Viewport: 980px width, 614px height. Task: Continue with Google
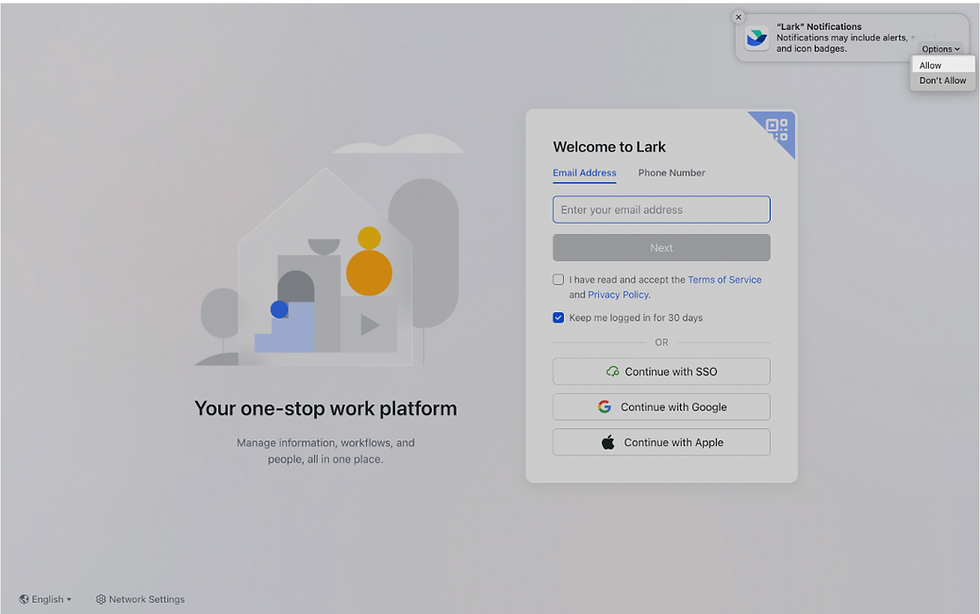[x=661, y=406]
